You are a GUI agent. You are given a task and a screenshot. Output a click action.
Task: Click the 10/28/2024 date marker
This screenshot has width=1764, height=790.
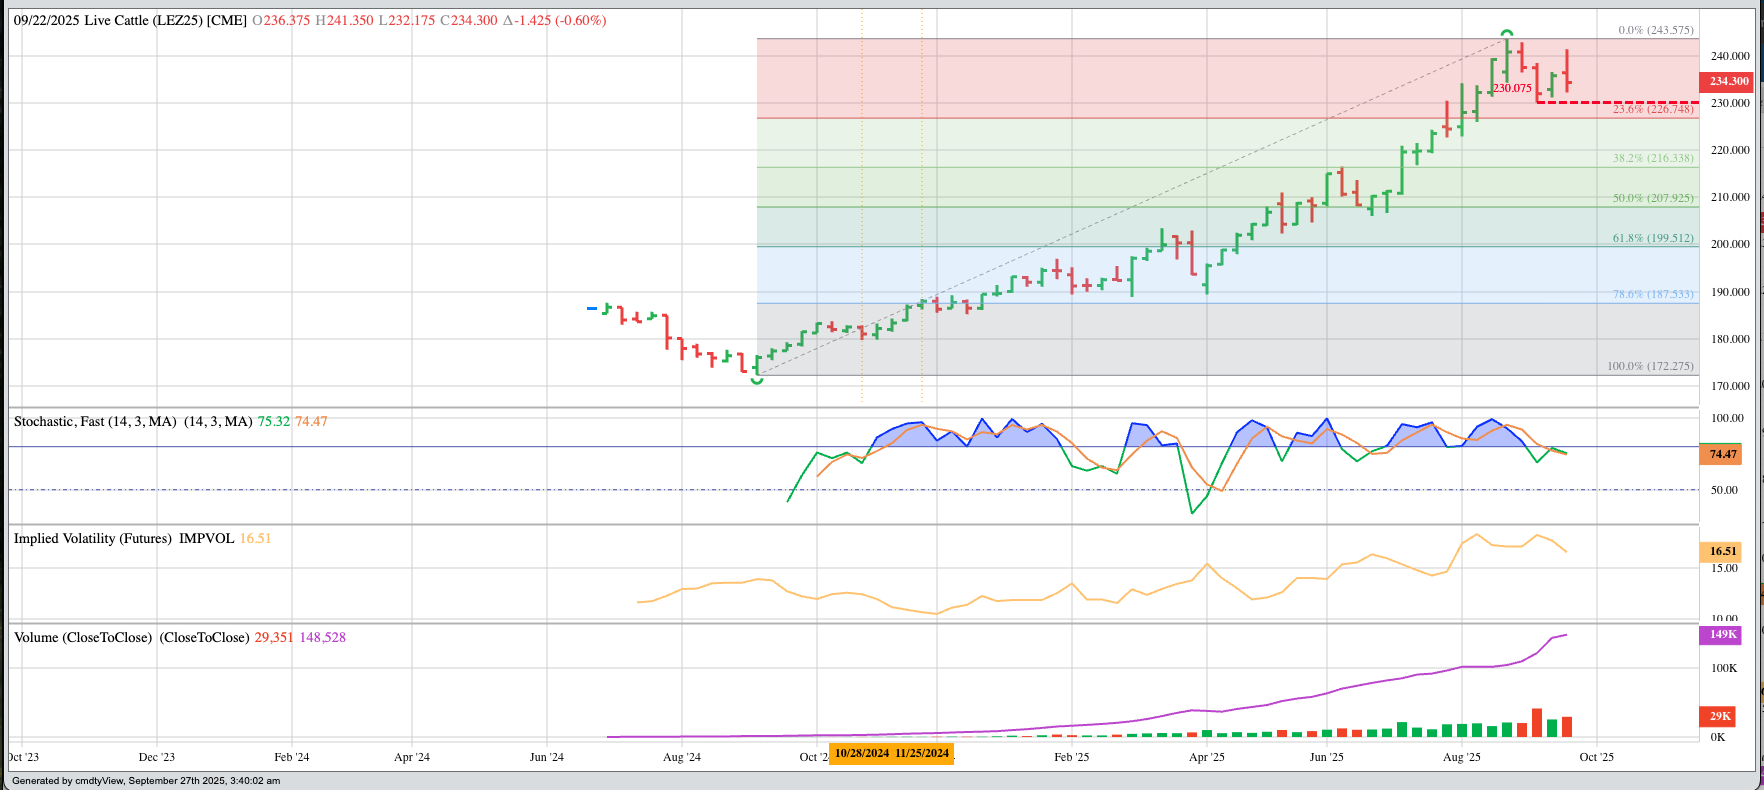pos(861,753)
